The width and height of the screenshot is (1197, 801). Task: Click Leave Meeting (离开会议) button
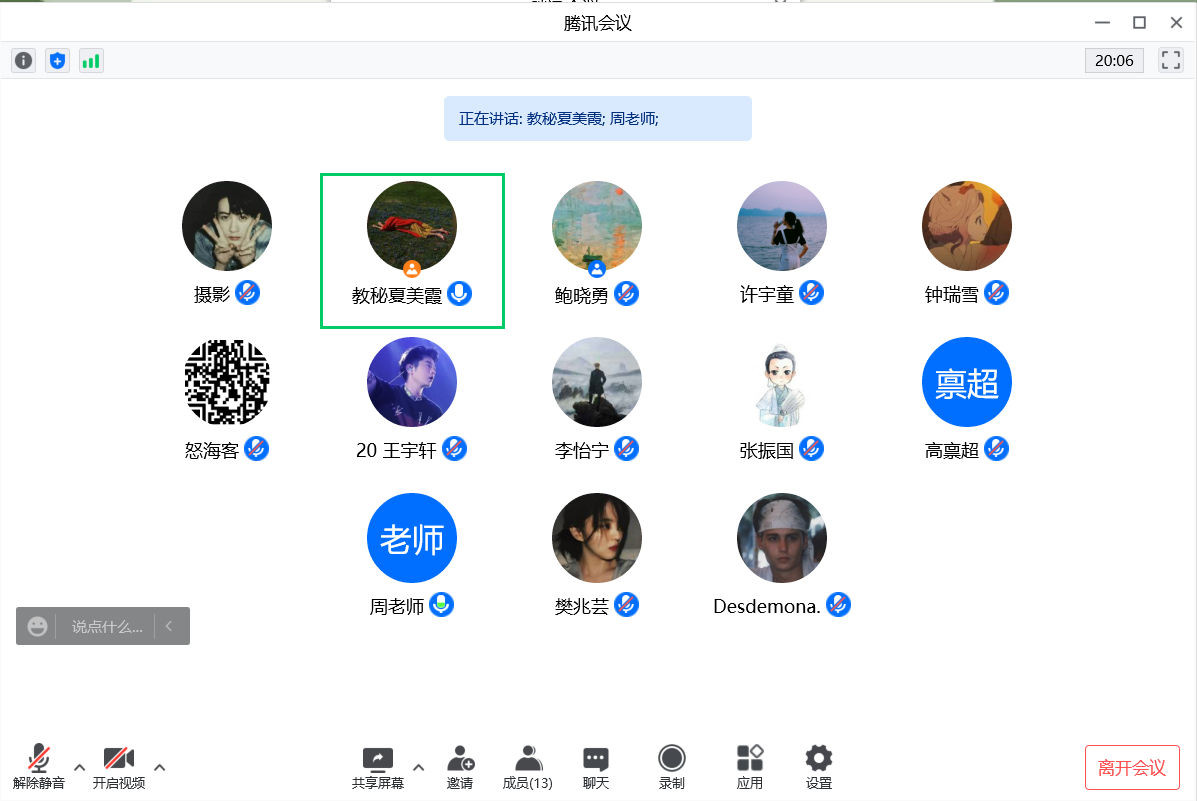point(1132,768)
